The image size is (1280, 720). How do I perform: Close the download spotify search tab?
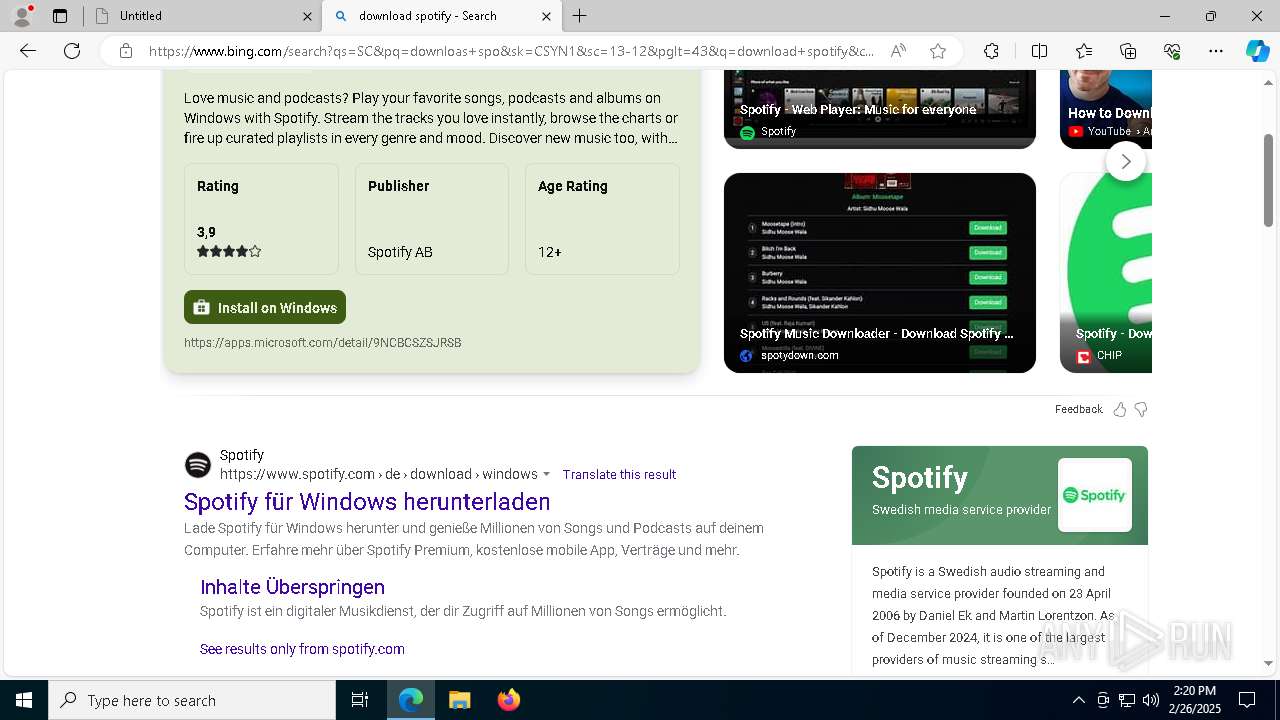(546, 16)
